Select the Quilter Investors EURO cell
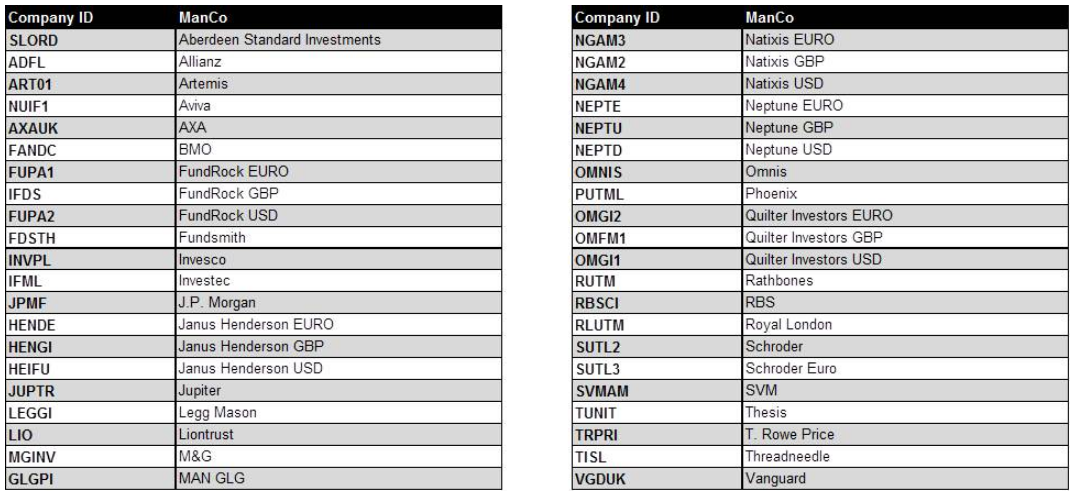This screenshot has width=1073, height=496. pyautogui.click(x=905, y=216)
